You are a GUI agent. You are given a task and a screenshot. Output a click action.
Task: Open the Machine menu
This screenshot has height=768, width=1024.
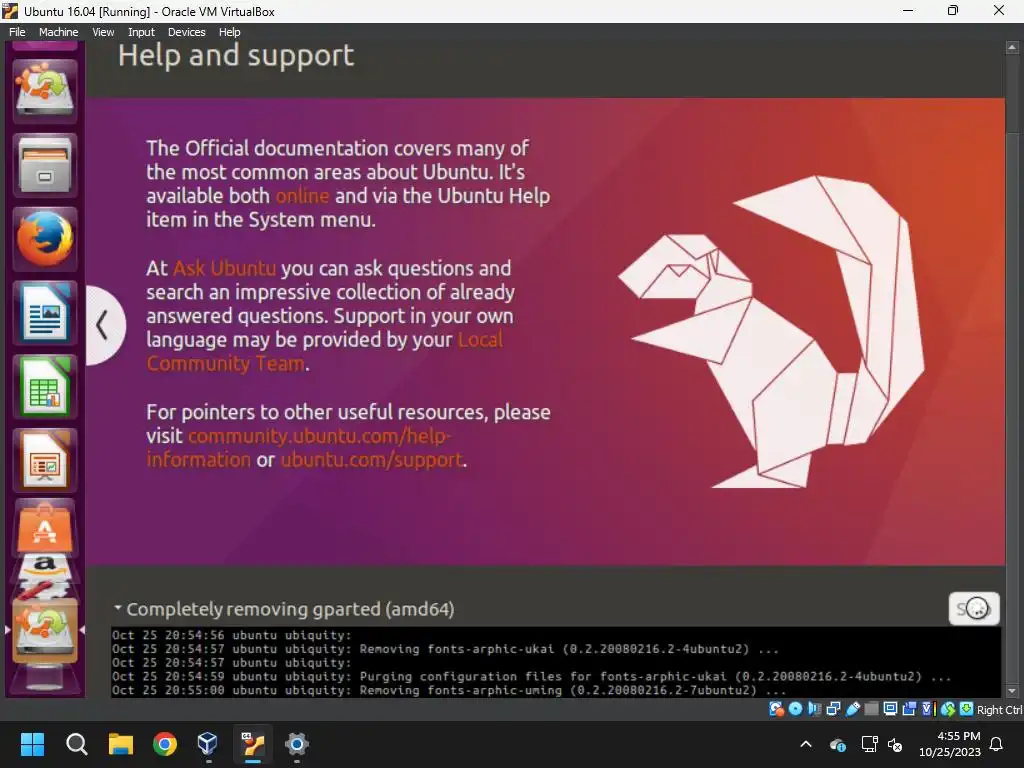pos(58,32)
